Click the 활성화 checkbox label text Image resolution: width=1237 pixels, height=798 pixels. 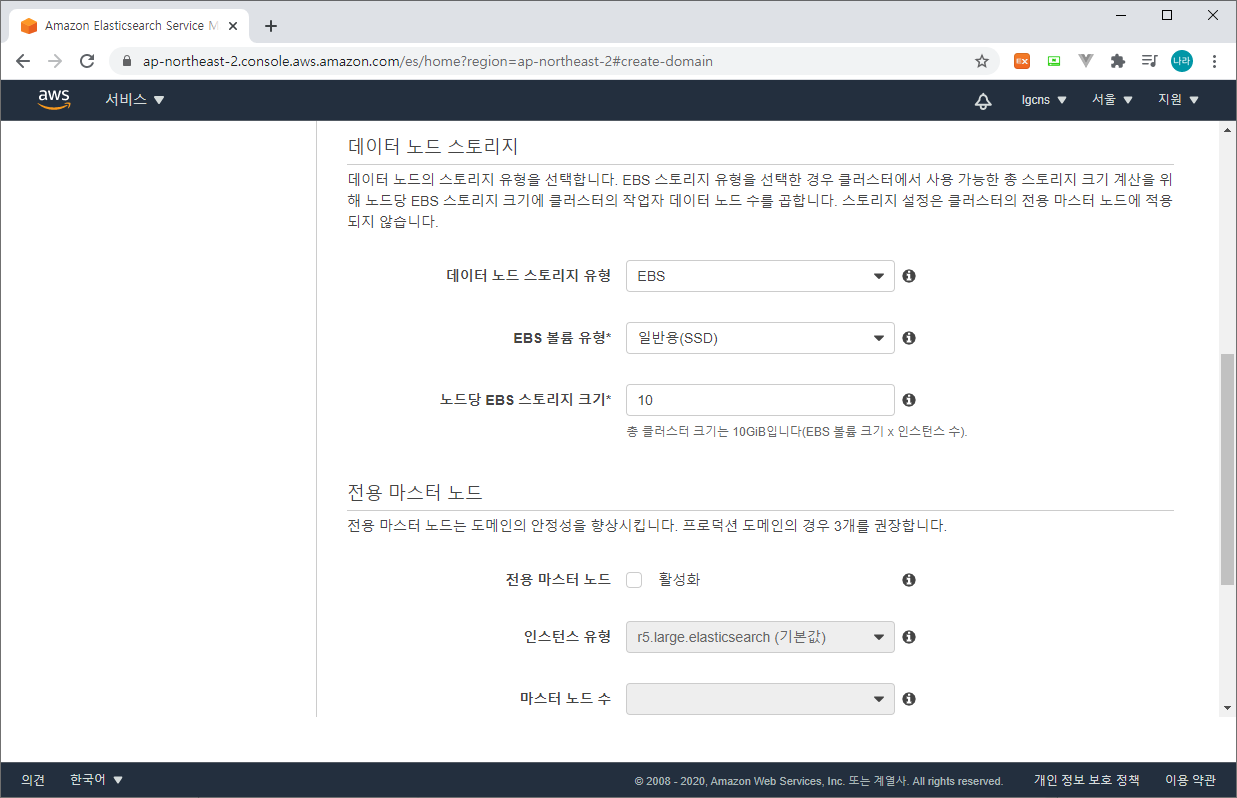point(679,580)
